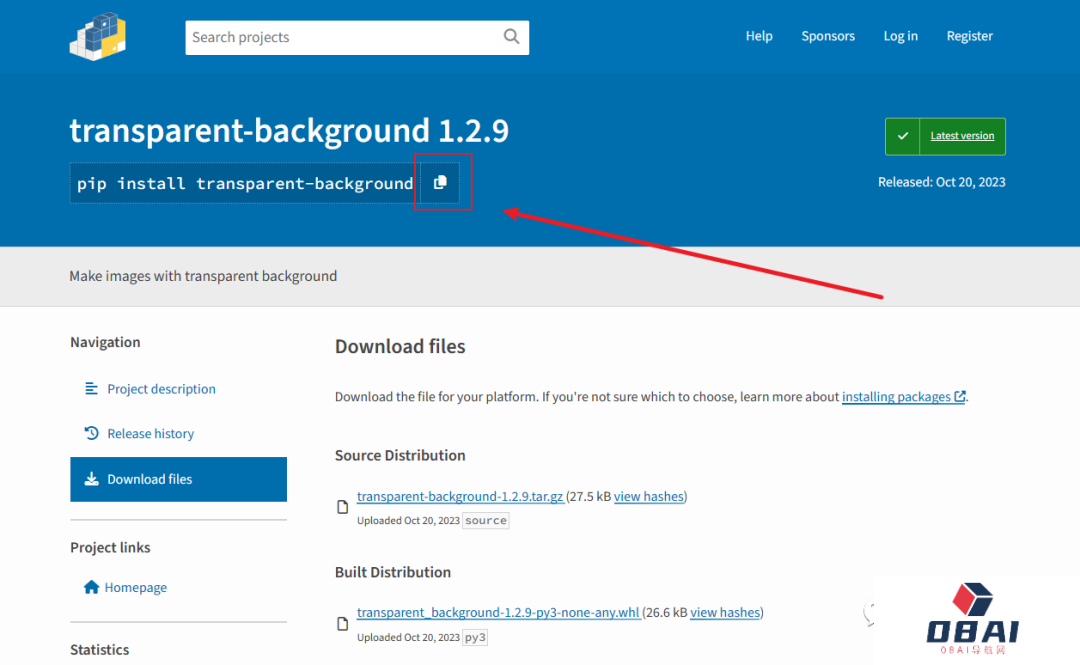Switch to the Project description tab
This screenshot has height=665, width=1080.
tap(161, 389)
